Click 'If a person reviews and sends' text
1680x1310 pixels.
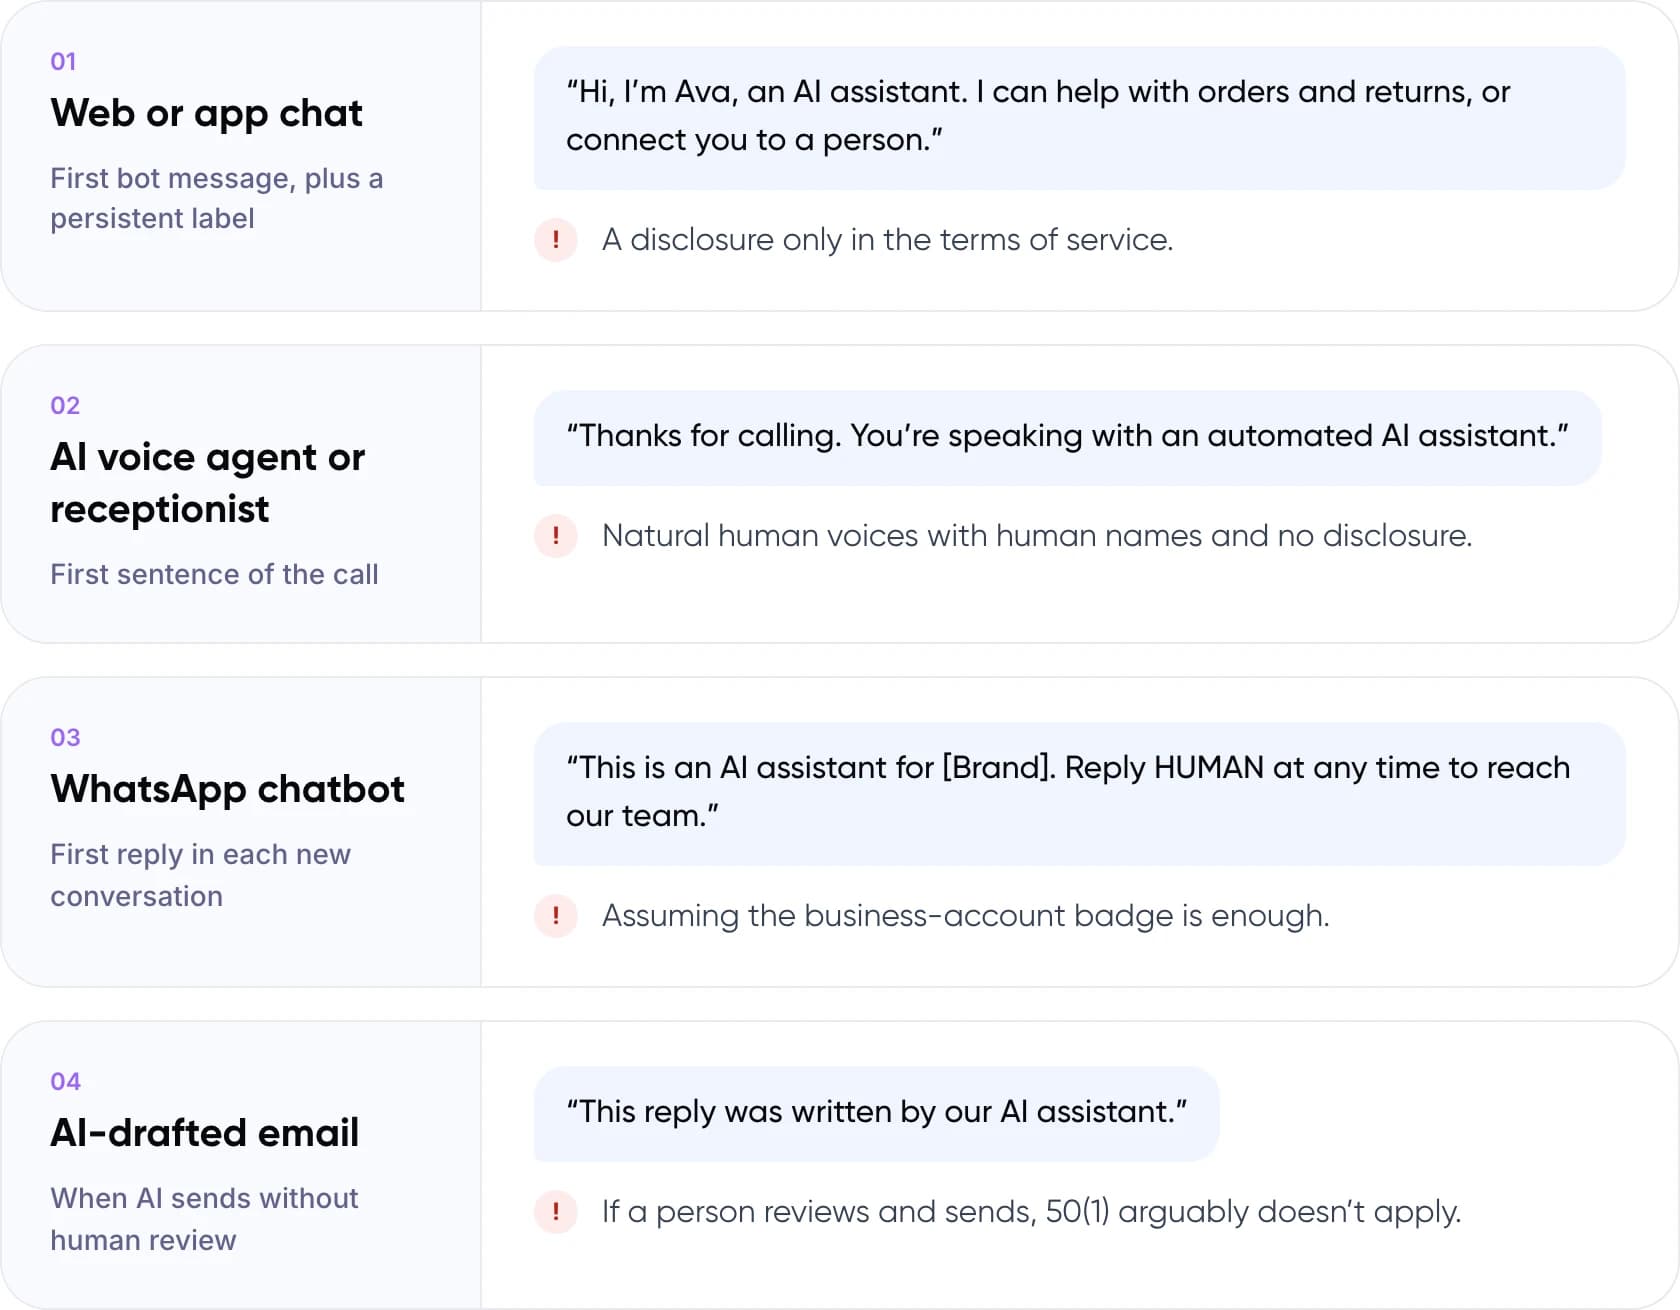[1031, 1212]
